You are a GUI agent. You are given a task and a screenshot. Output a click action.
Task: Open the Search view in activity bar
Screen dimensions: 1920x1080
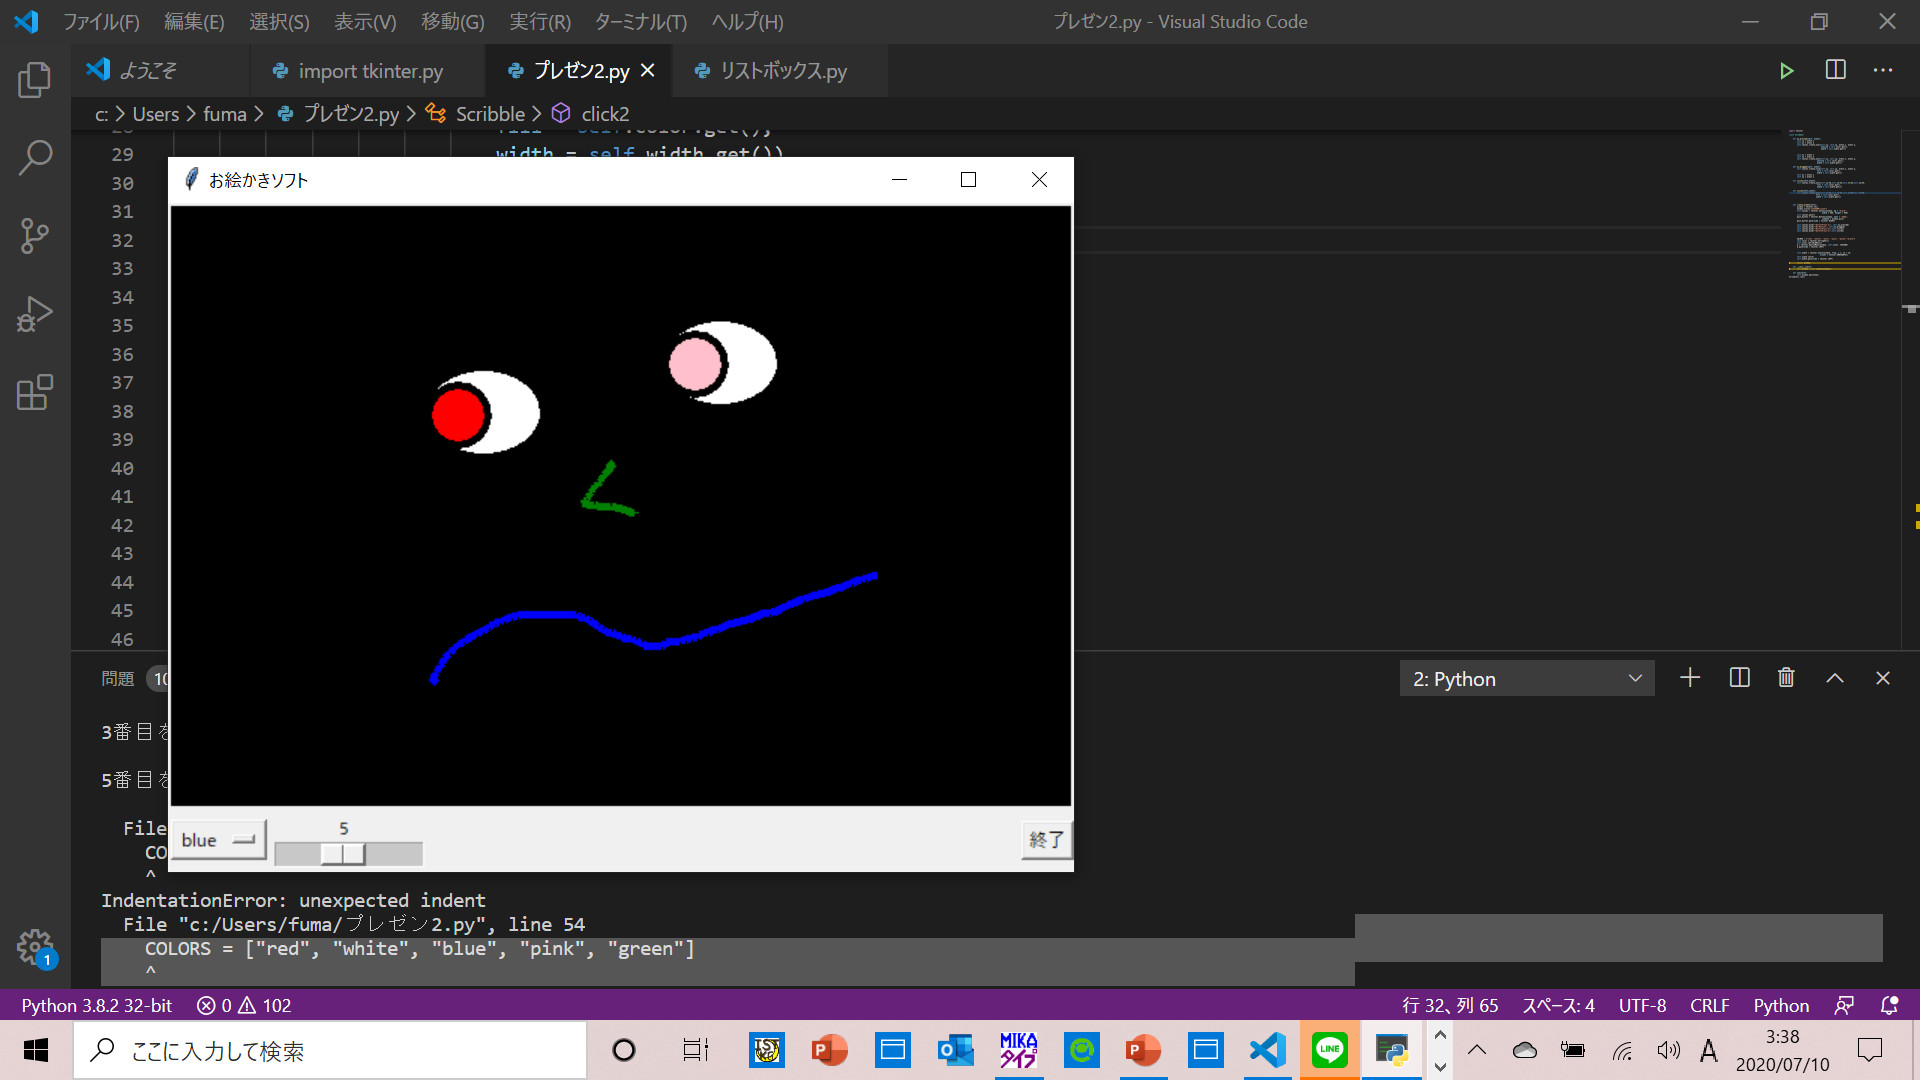point(35,158)
